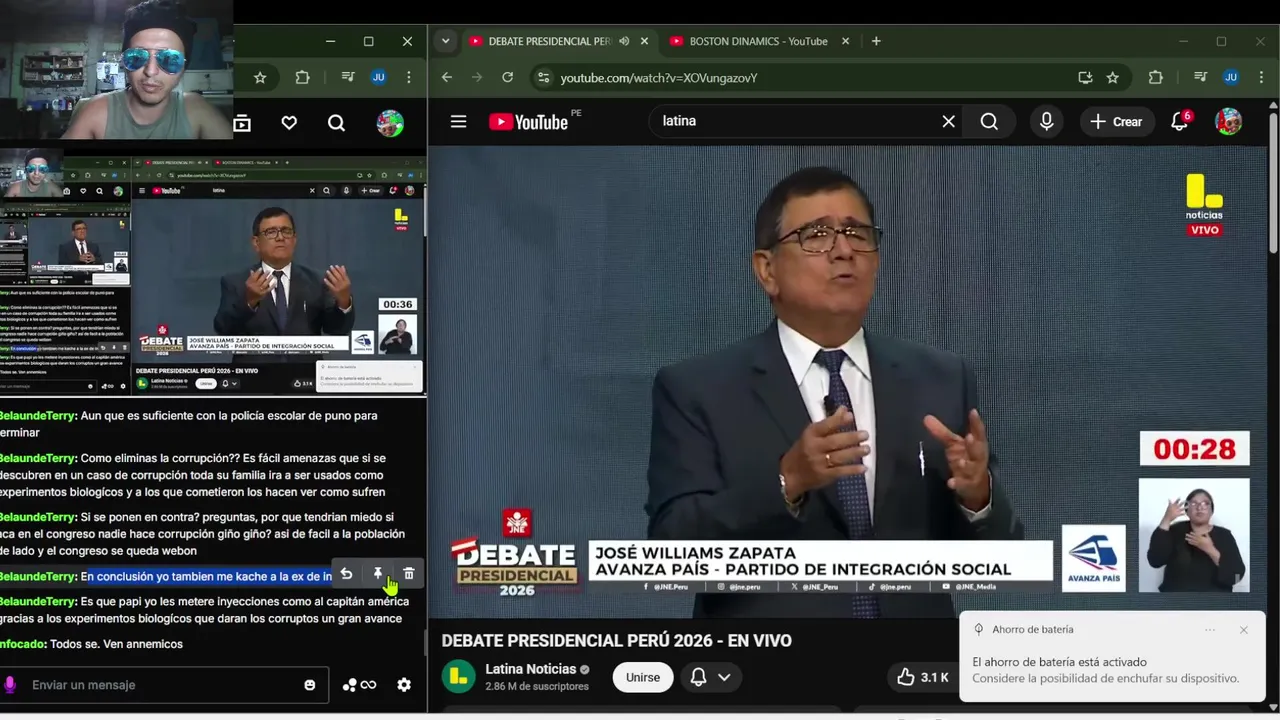The height and width of the screenshot is (720, 1280).
Task: Open Chrome menu in the YouTube window
Action: (1259, 77)
